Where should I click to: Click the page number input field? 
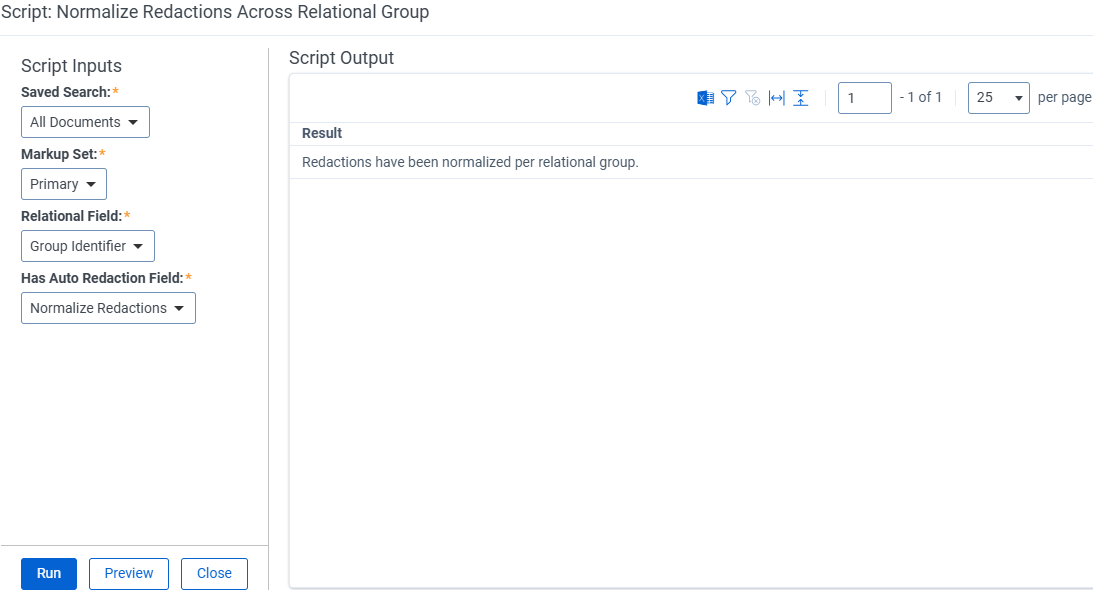864,98
